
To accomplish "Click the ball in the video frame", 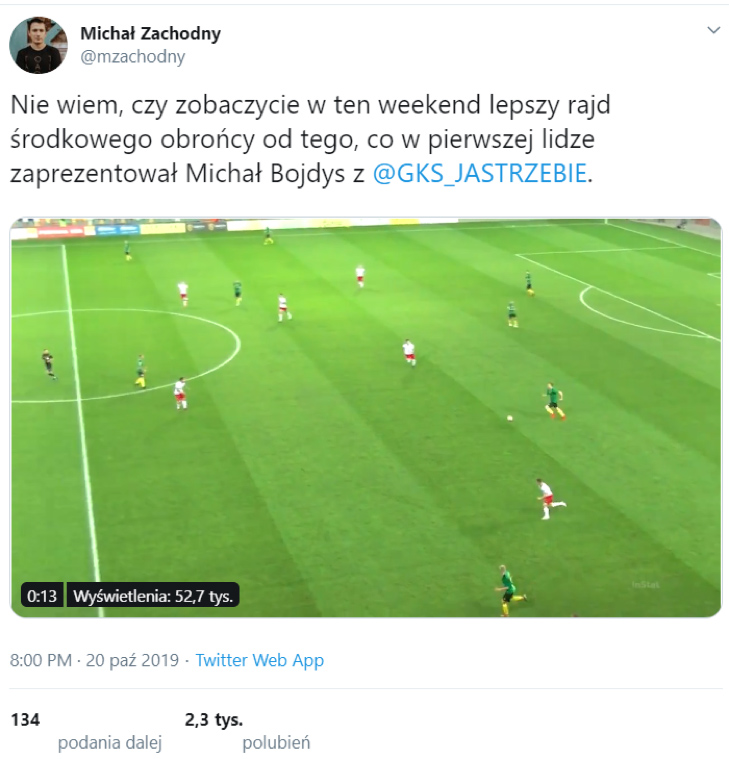I will (509, 417).
